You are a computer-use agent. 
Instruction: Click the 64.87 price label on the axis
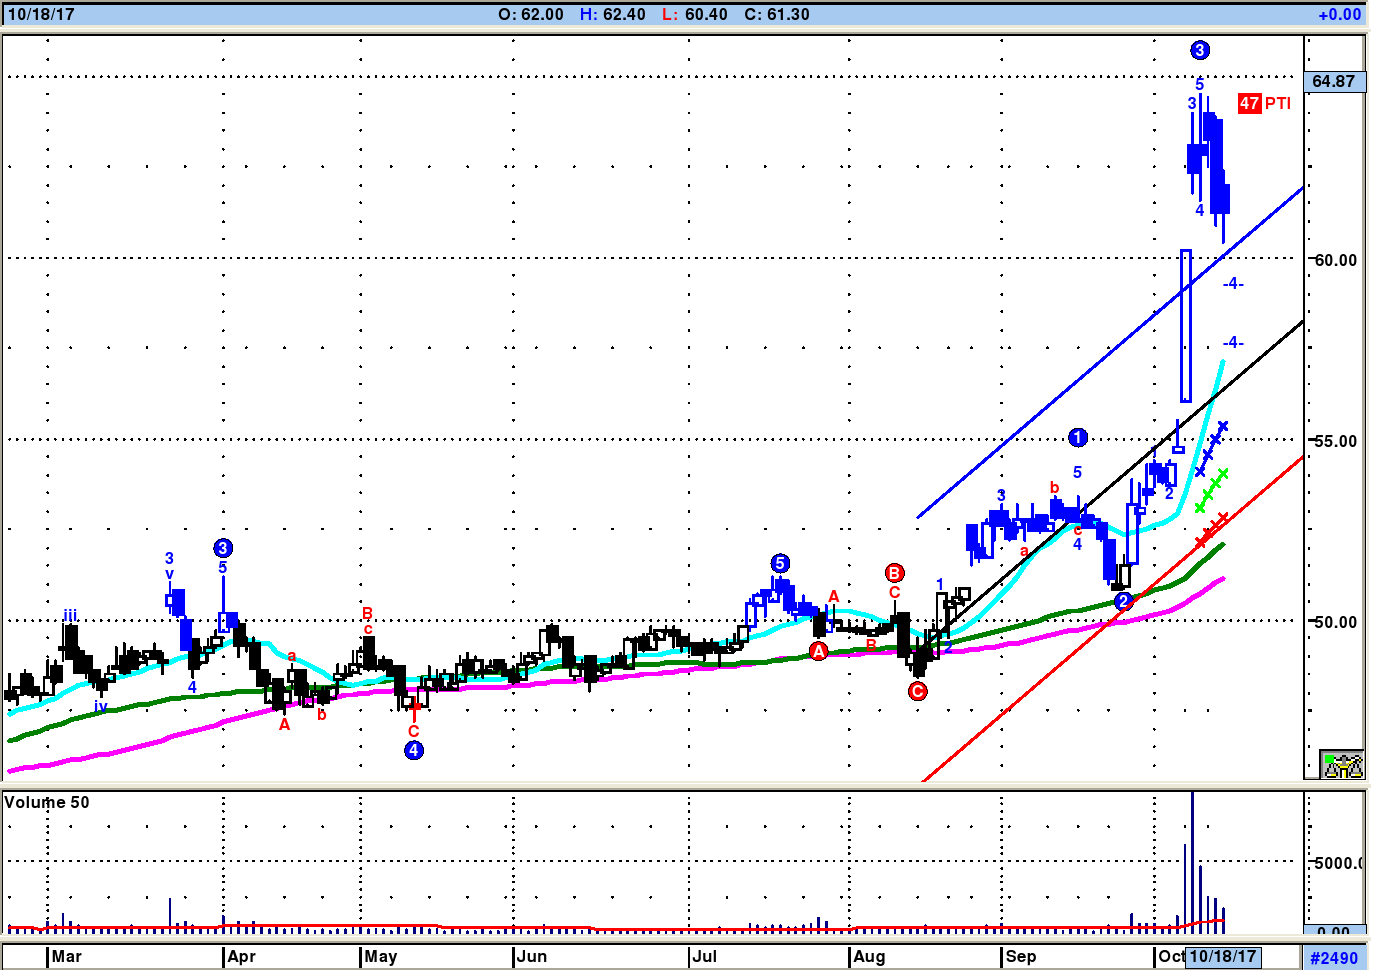pyautogui.click(x=1334, y=81)
